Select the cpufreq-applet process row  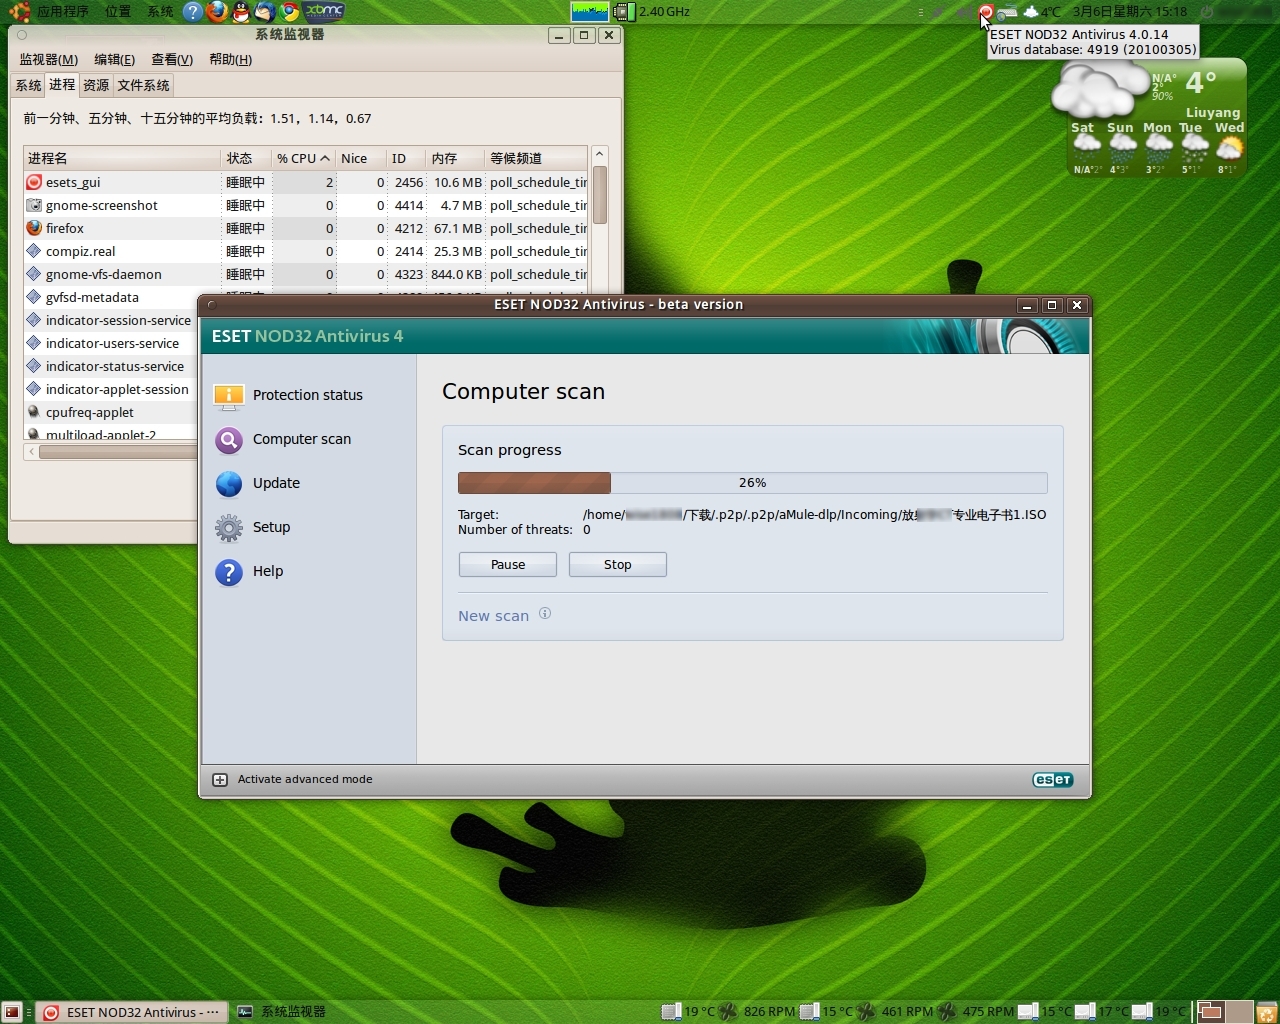[111, 412]
